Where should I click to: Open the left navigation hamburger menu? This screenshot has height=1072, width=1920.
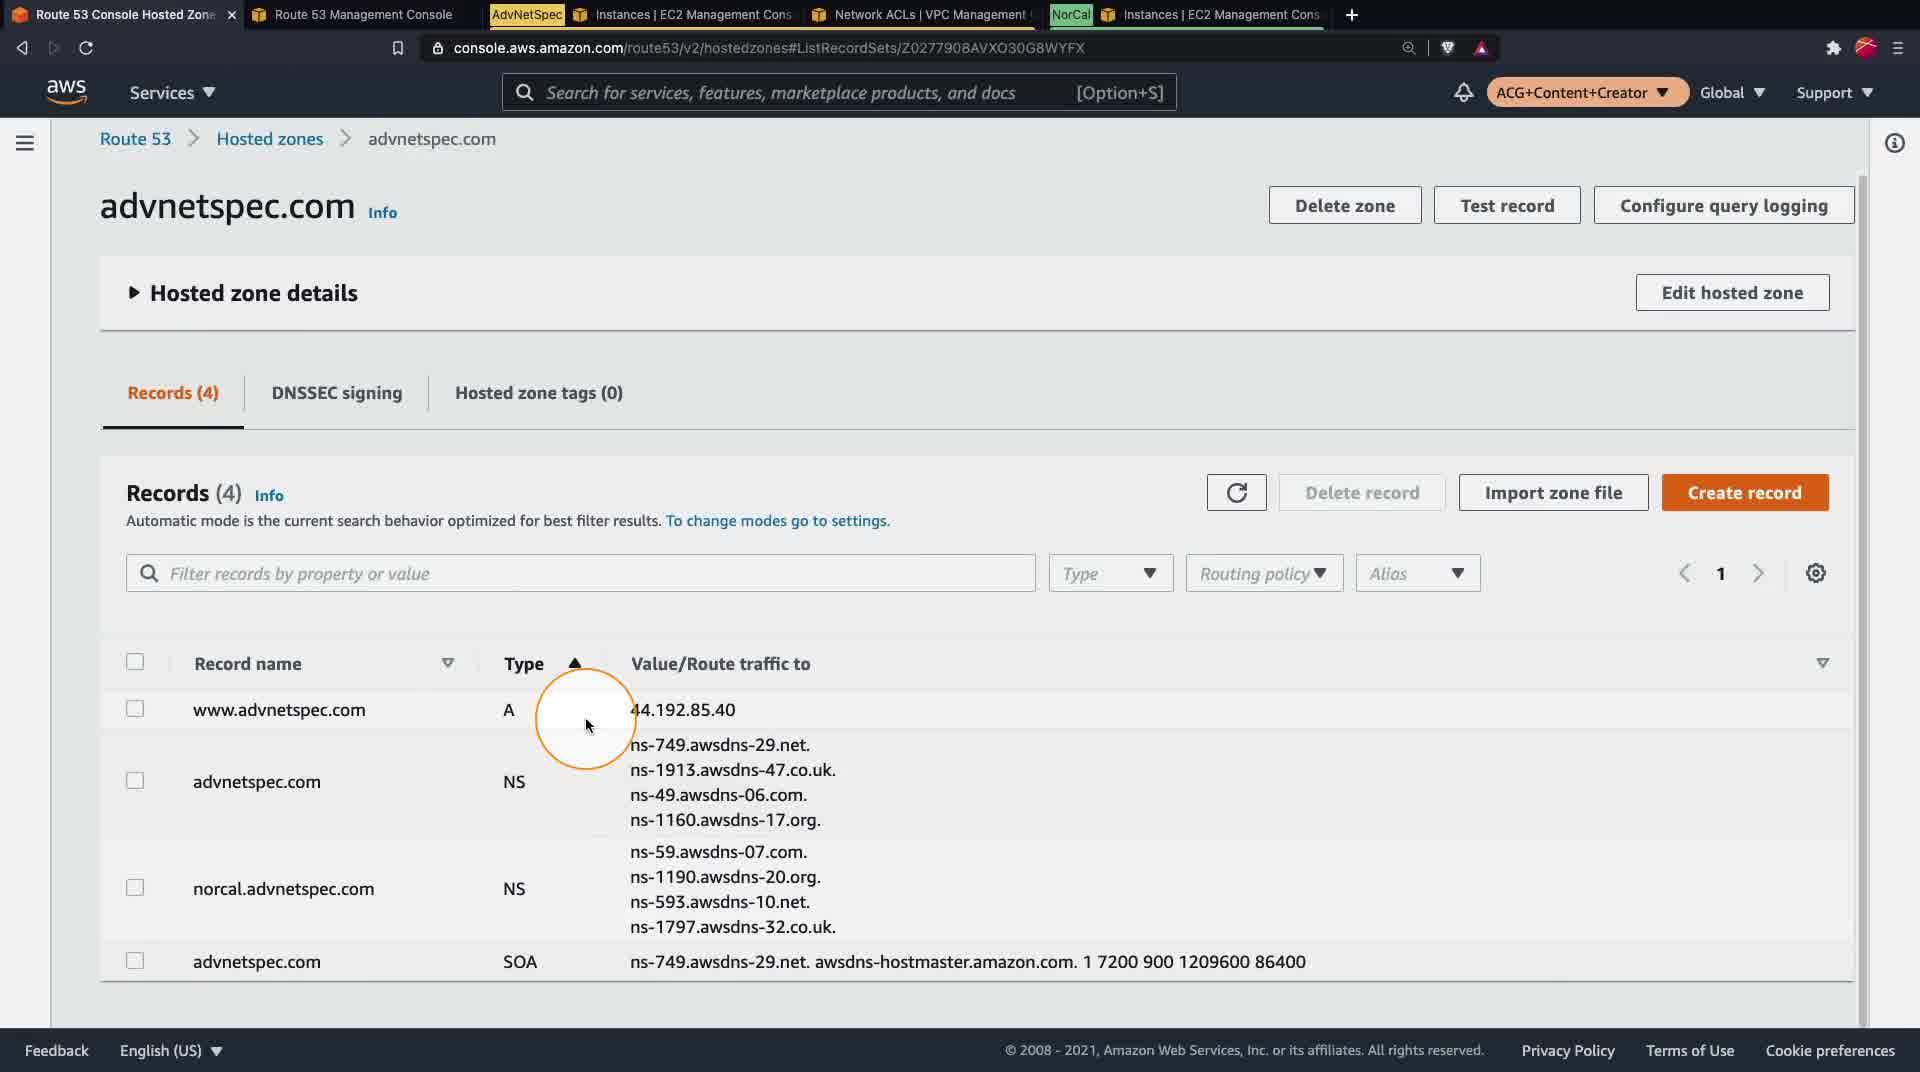[25, 143]
